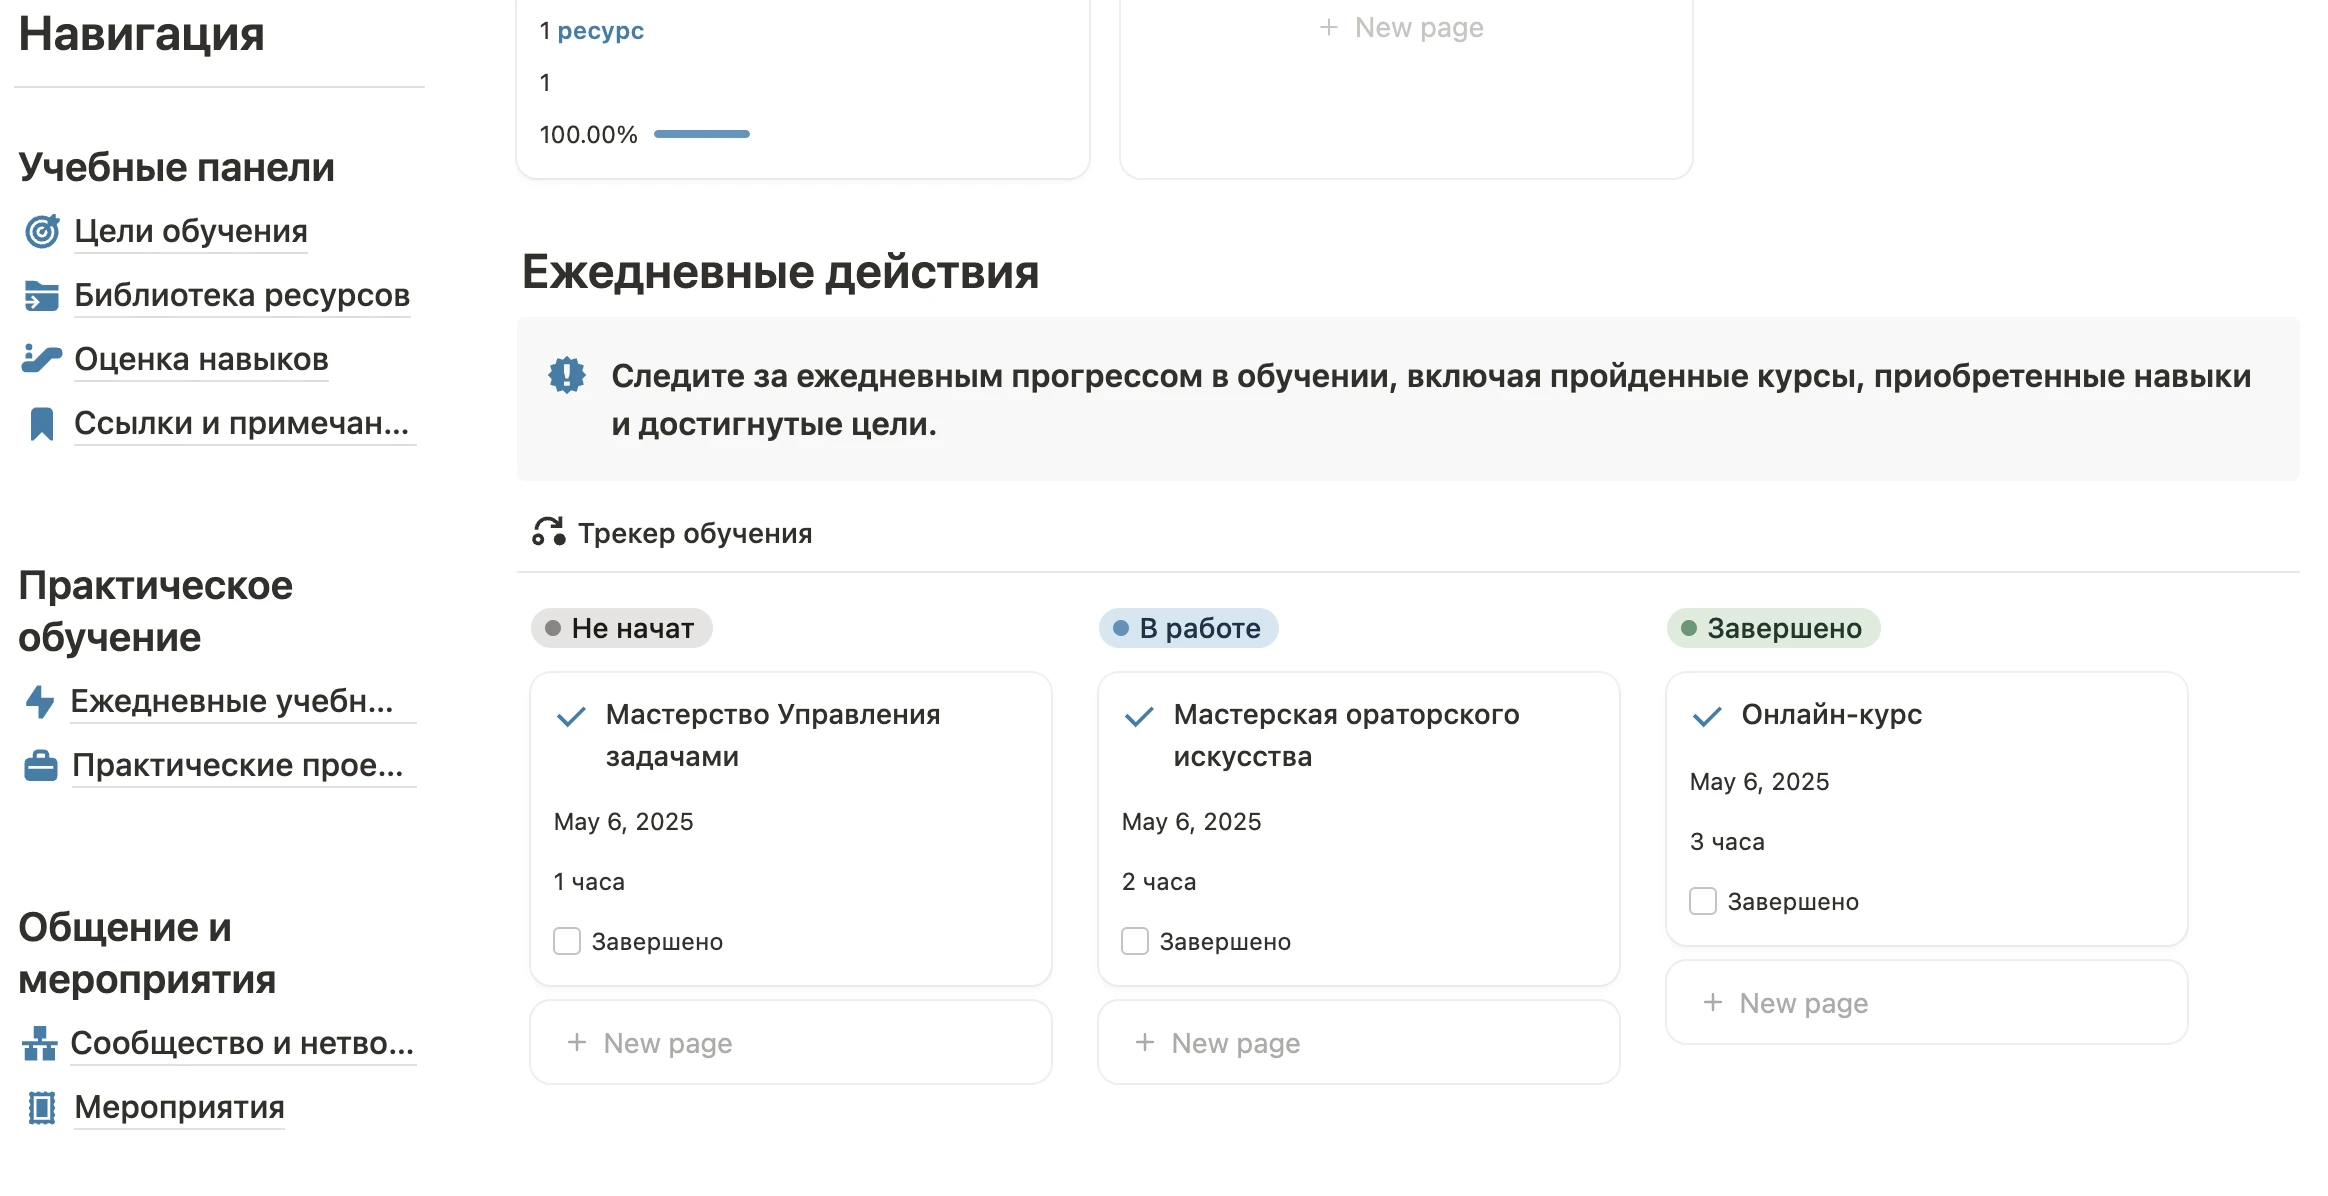This screenshot has height=1196, width=2328.
Task: Check Завершено on Мастерская ораторского искусства card
Action: [1135, 942]
